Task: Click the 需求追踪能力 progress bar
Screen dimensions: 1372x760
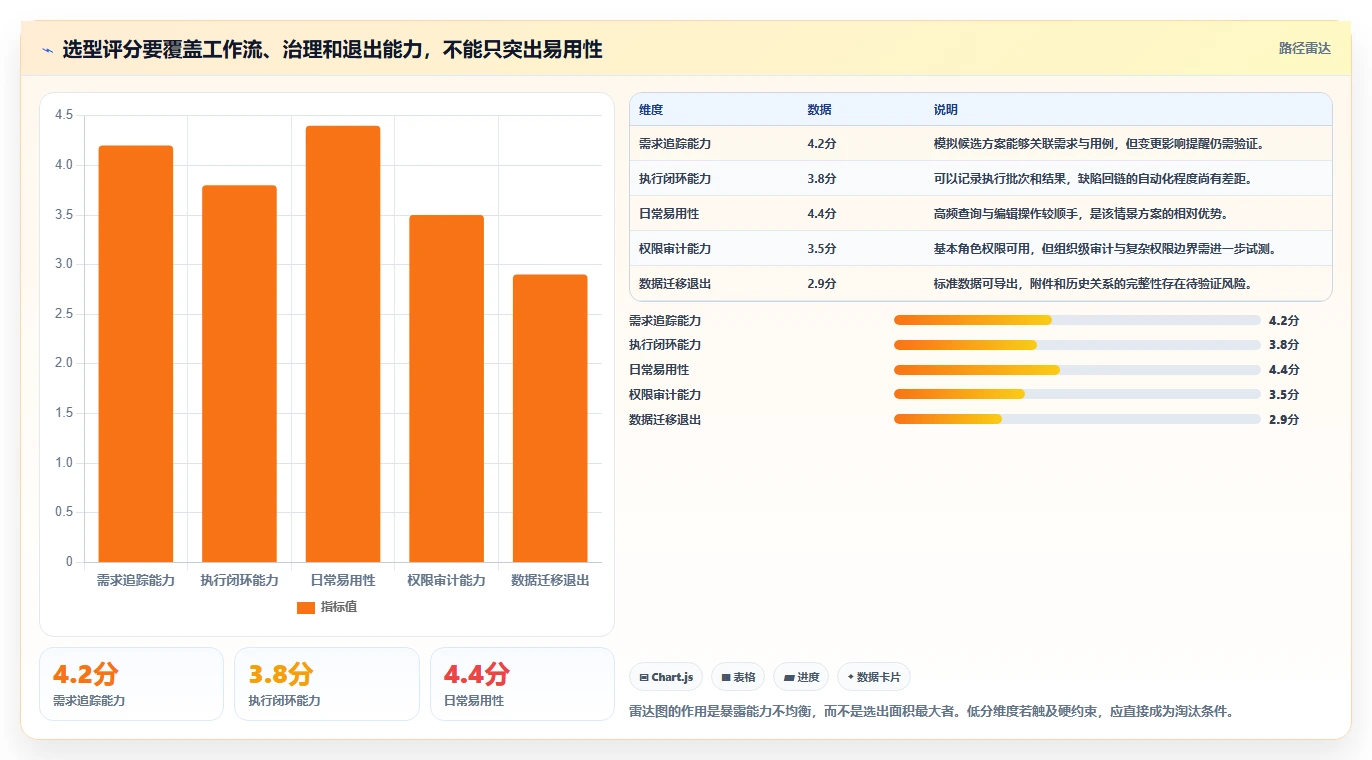Action: (x=1077, y=320)
